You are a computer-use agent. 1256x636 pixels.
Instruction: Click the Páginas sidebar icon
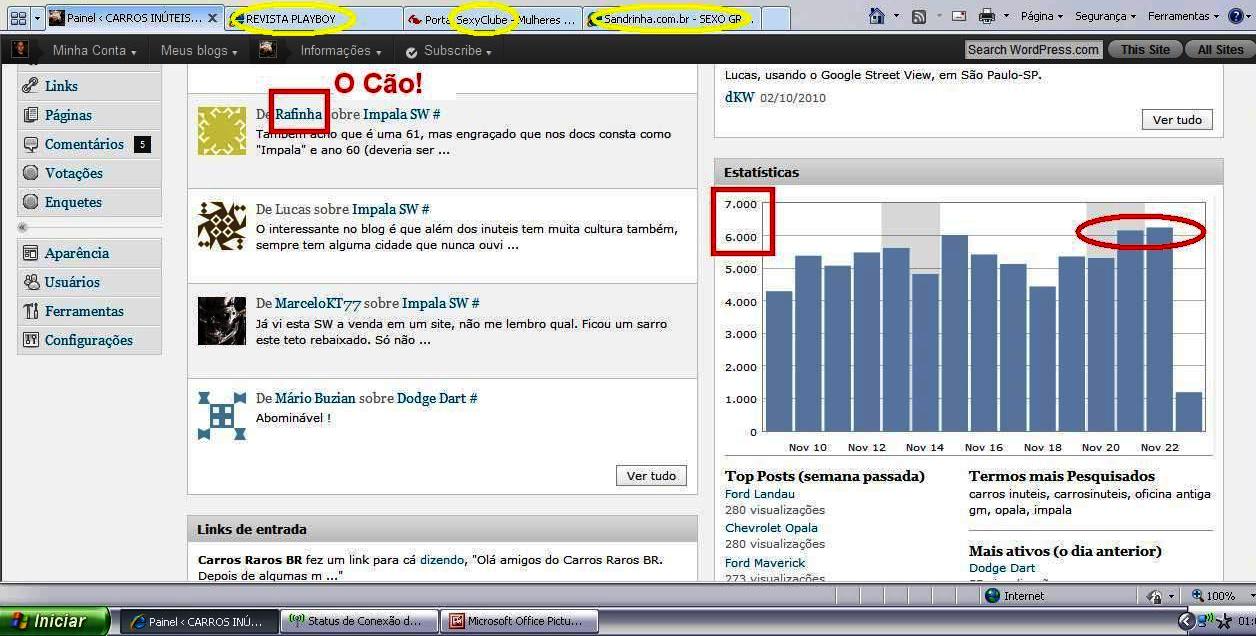pos(31,115)
